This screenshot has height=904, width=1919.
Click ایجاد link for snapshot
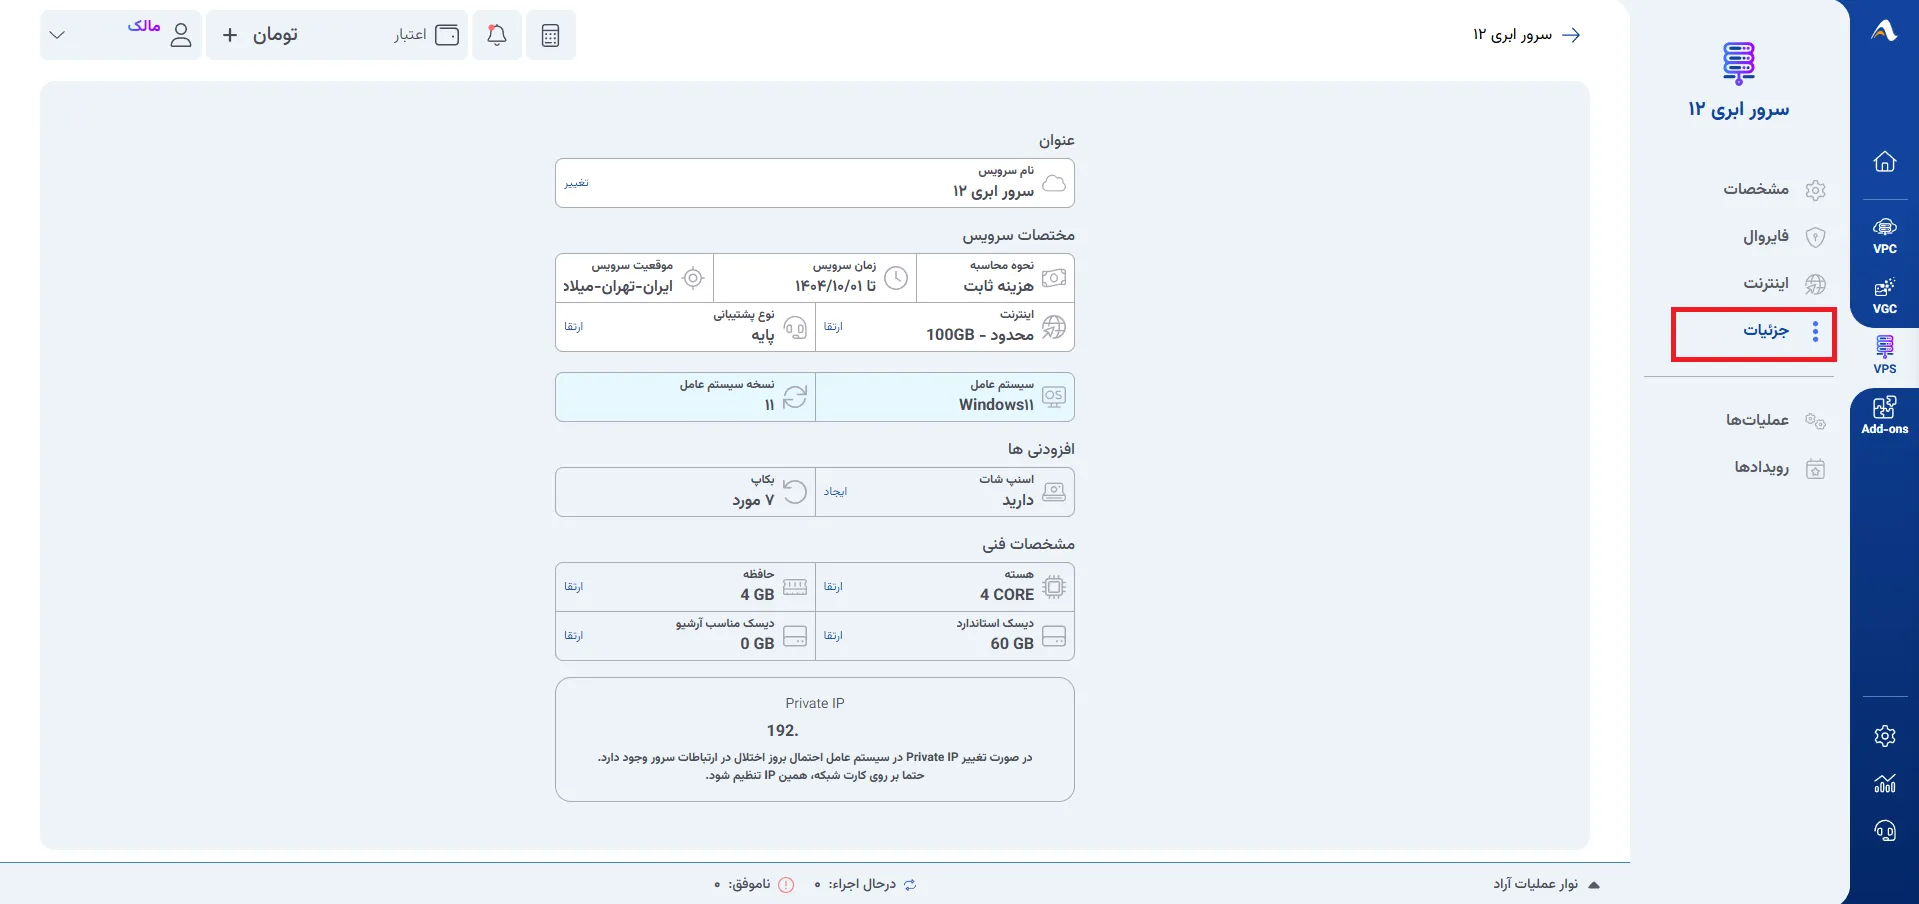(x=835, y=492)
